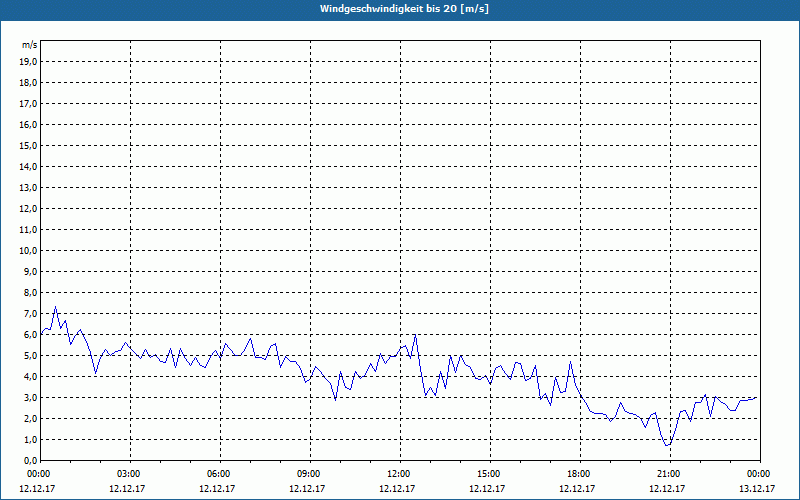Select the '13,0' axis tick label
The image size is (800, 500).
click(x=28, y=188)
